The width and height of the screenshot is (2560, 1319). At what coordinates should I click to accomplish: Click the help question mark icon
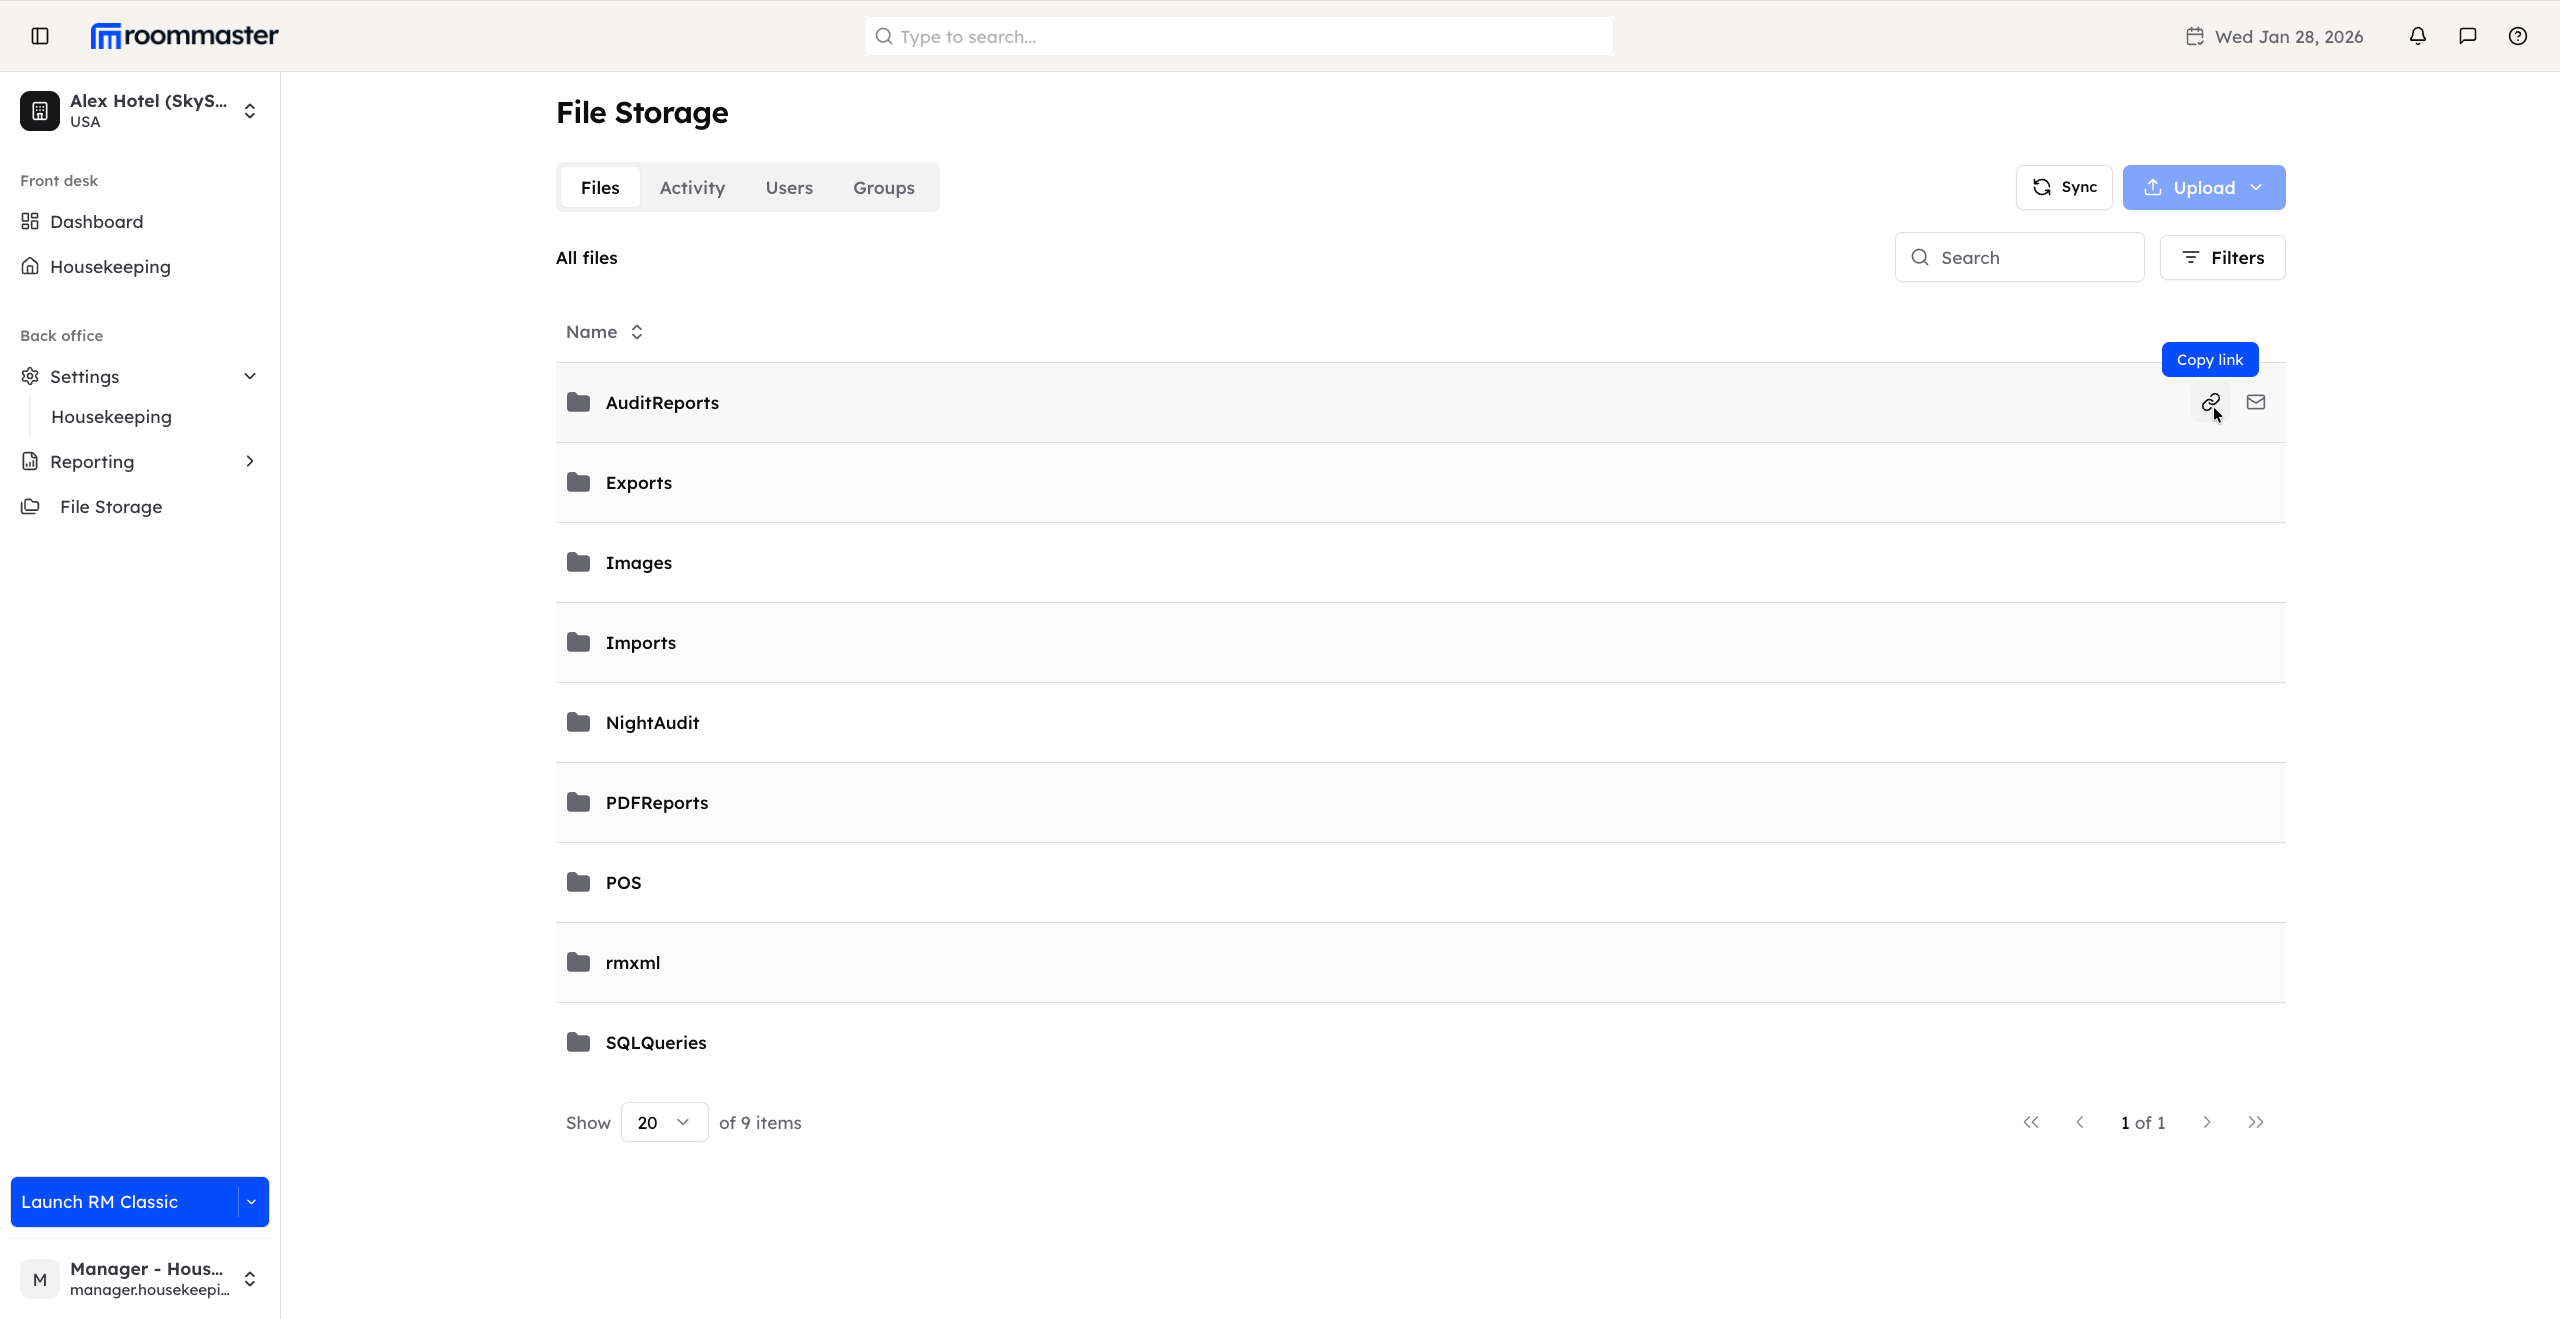pyautogui.click(x=2517, y=36)
